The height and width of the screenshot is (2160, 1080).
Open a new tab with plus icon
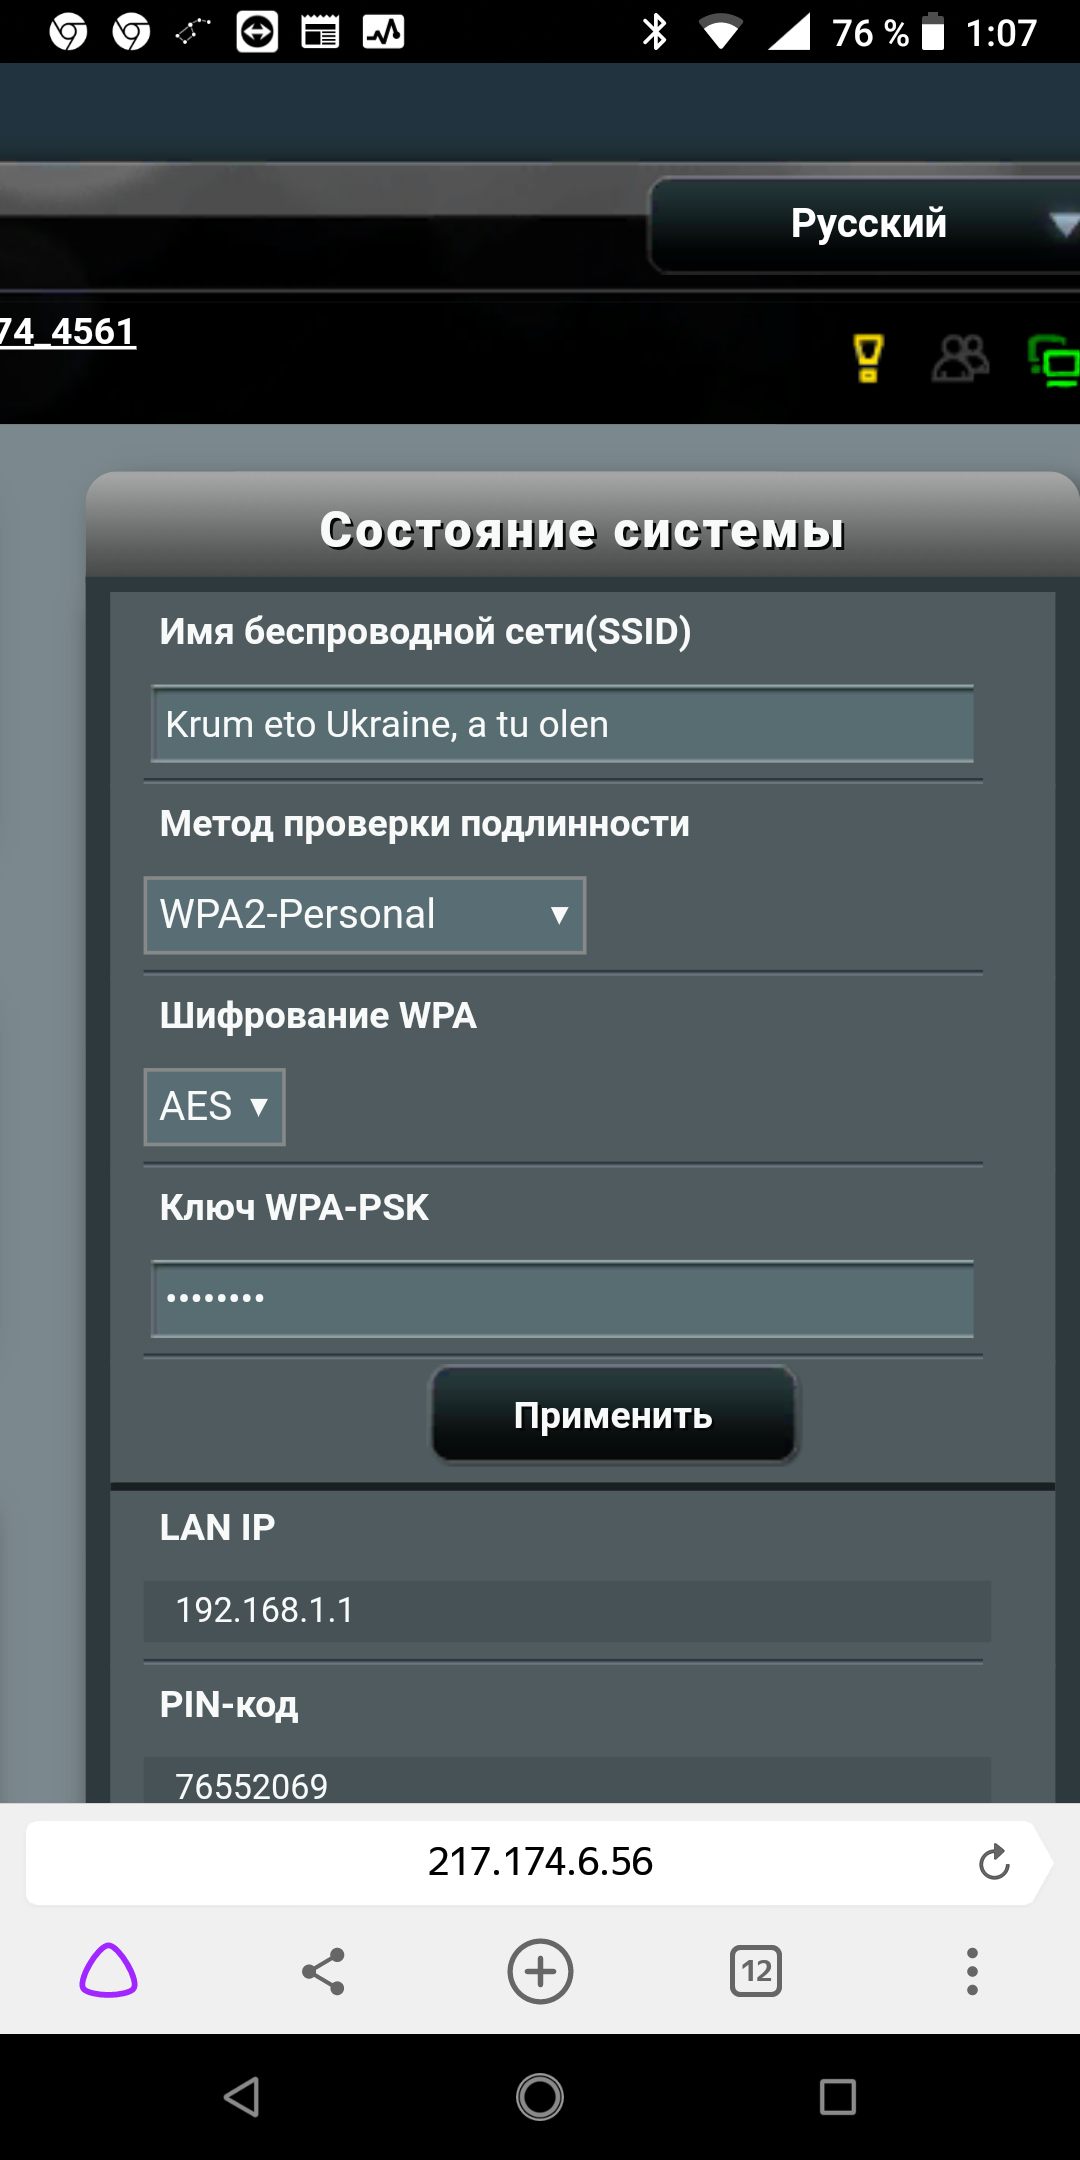click(540, 1972)
